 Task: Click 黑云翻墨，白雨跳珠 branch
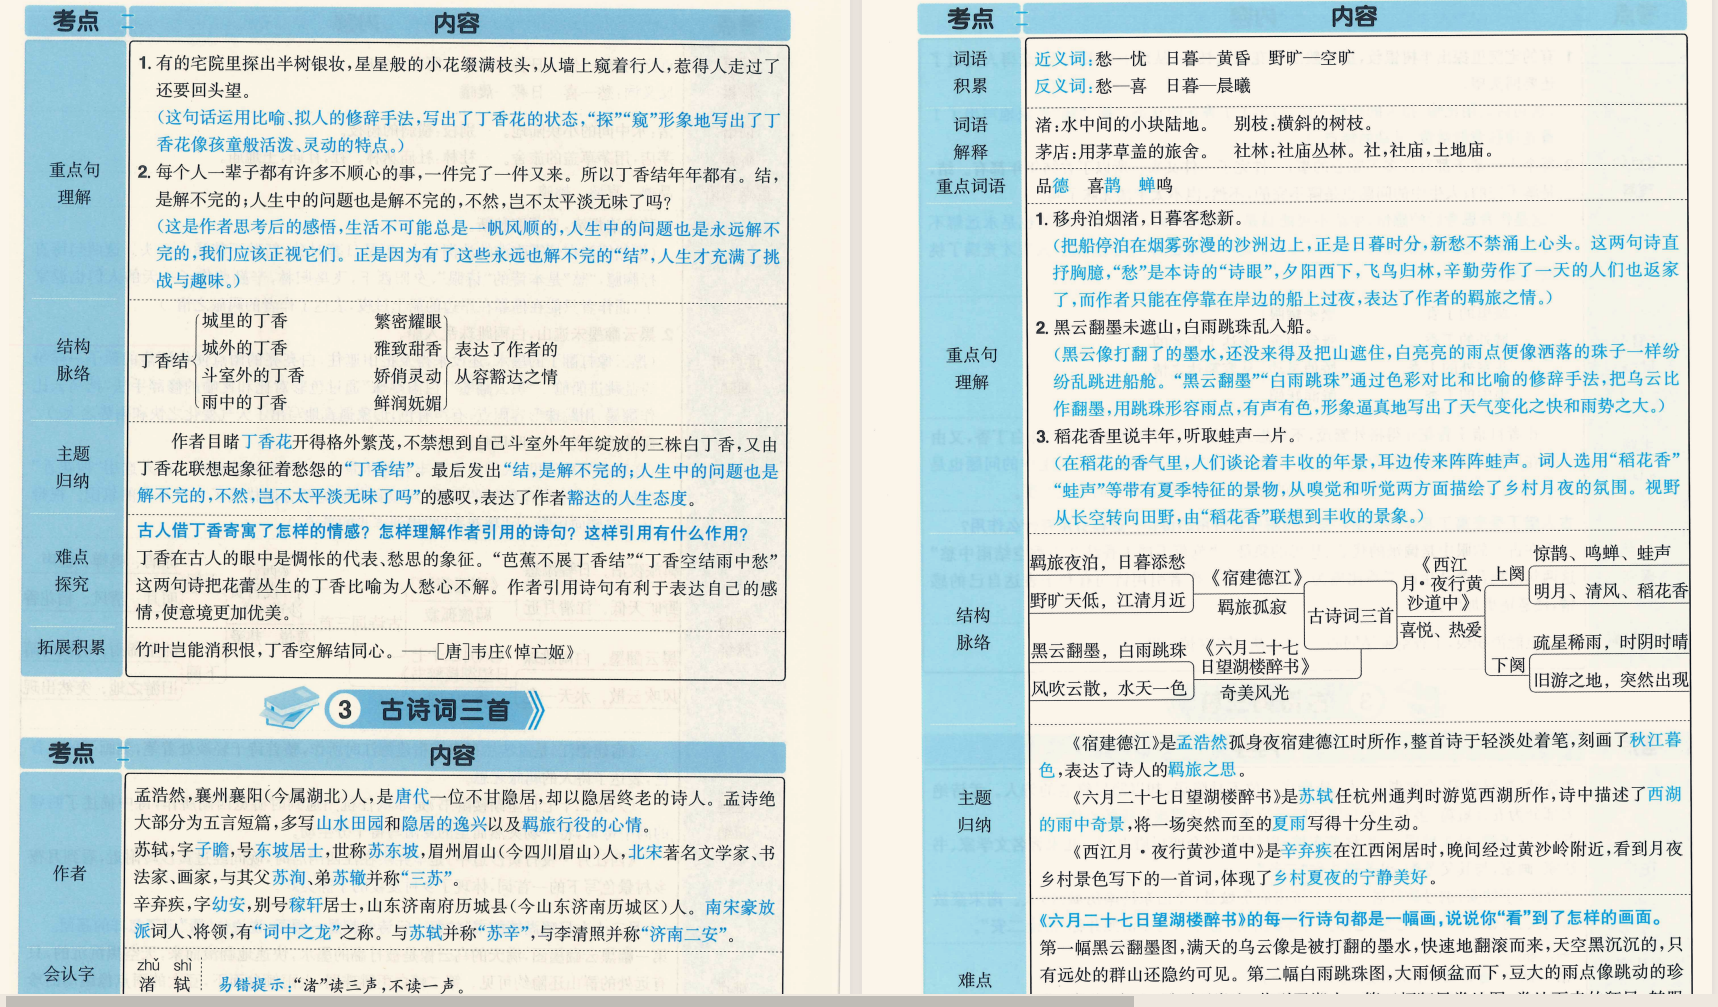tap(1109, 650)
